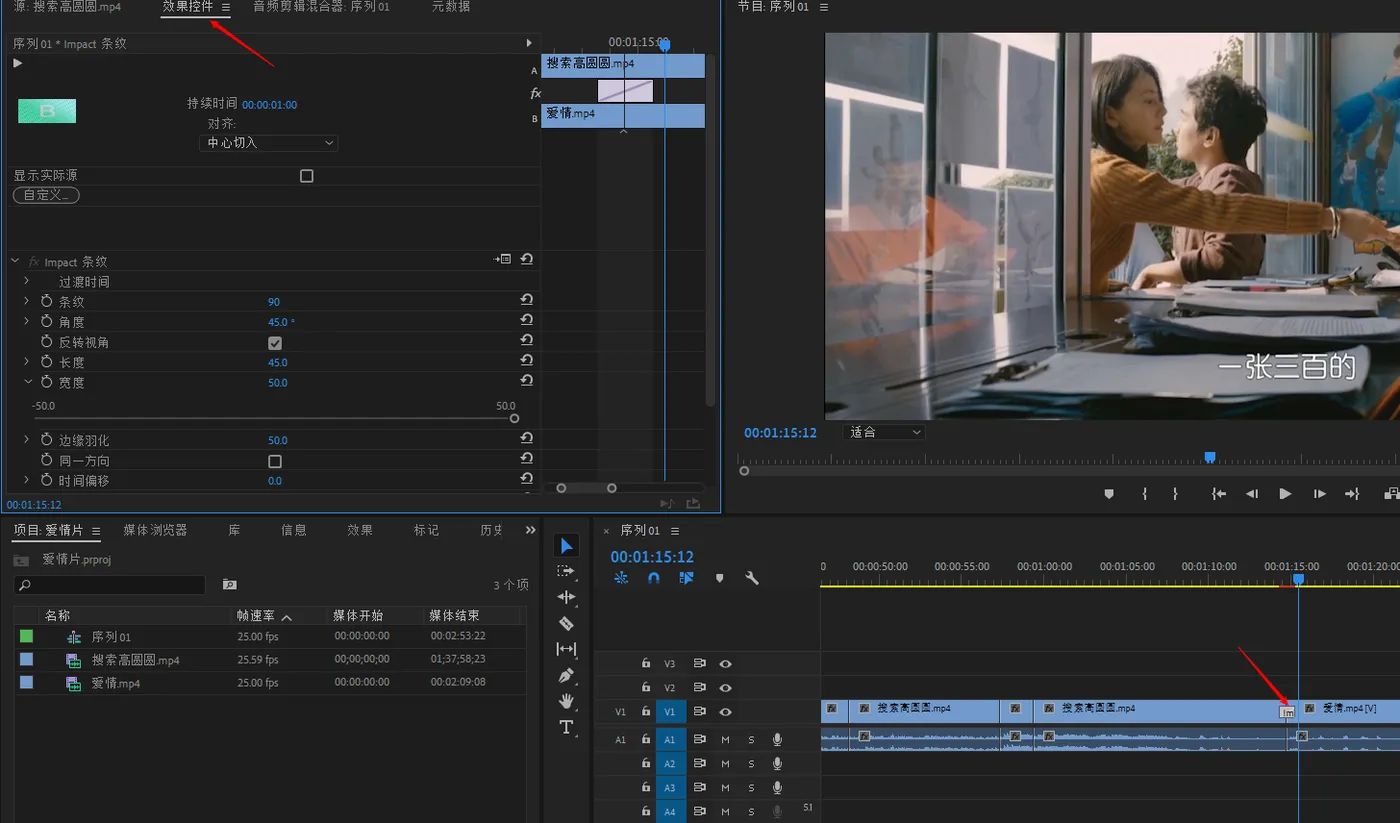Hide track V1 output eye
The height and width of the screenshot is (823, 1400).
725,711
